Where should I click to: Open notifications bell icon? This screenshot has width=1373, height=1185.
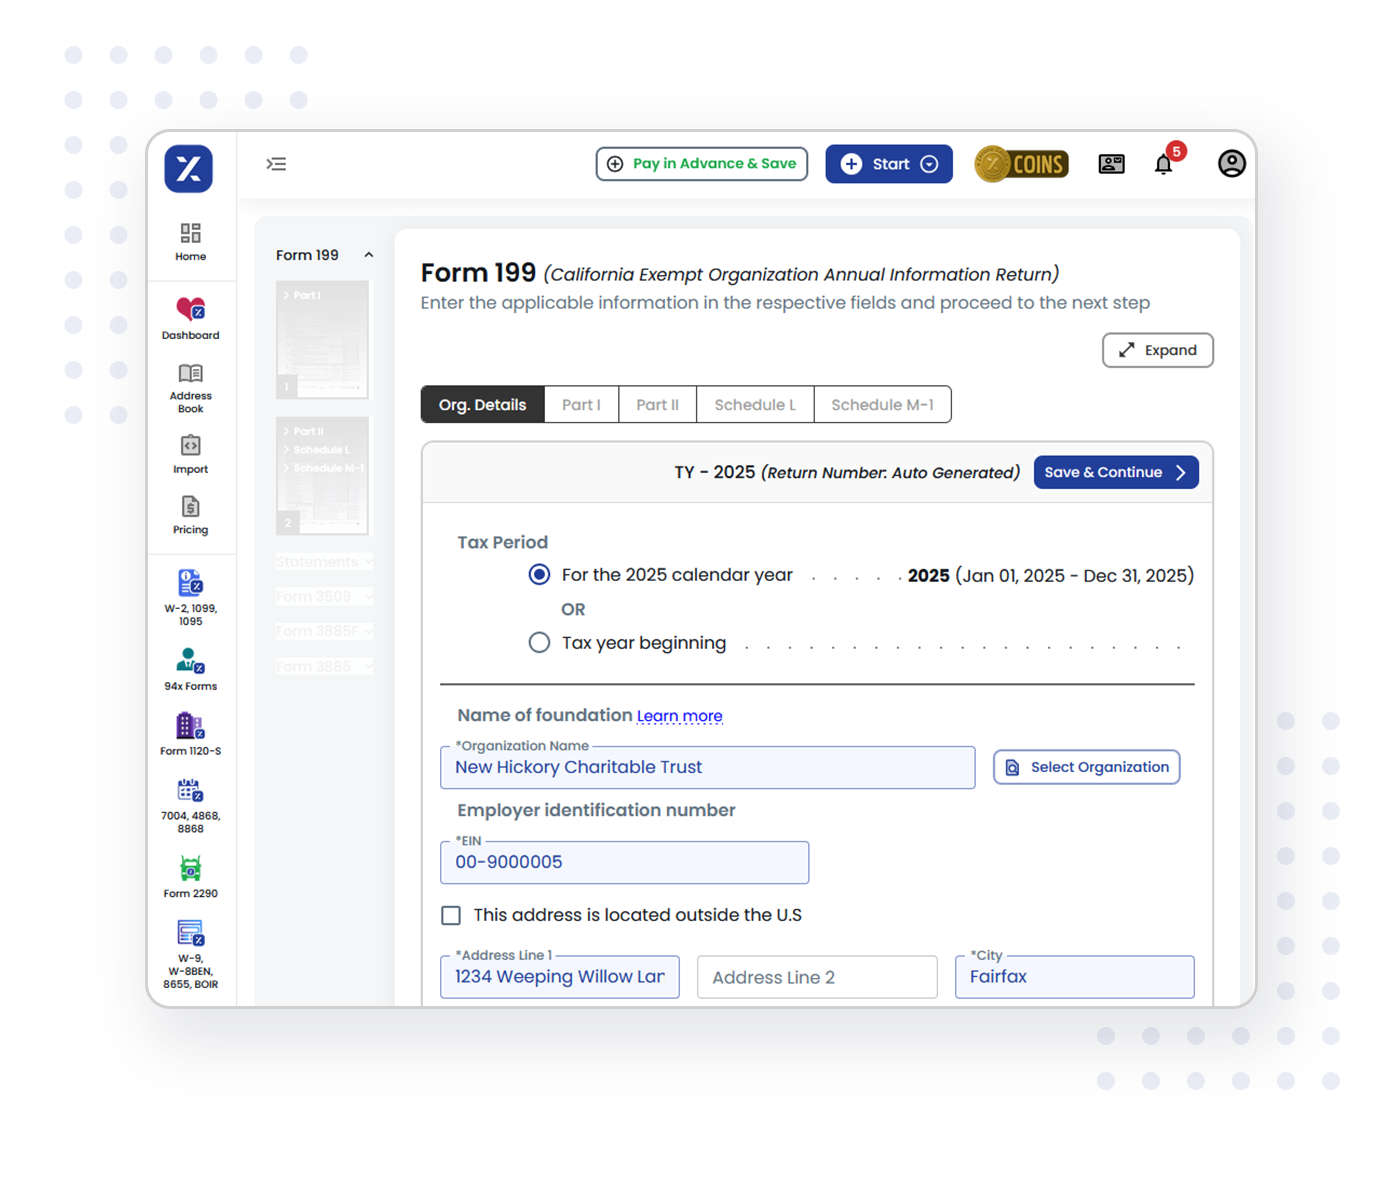[1163, 165]
